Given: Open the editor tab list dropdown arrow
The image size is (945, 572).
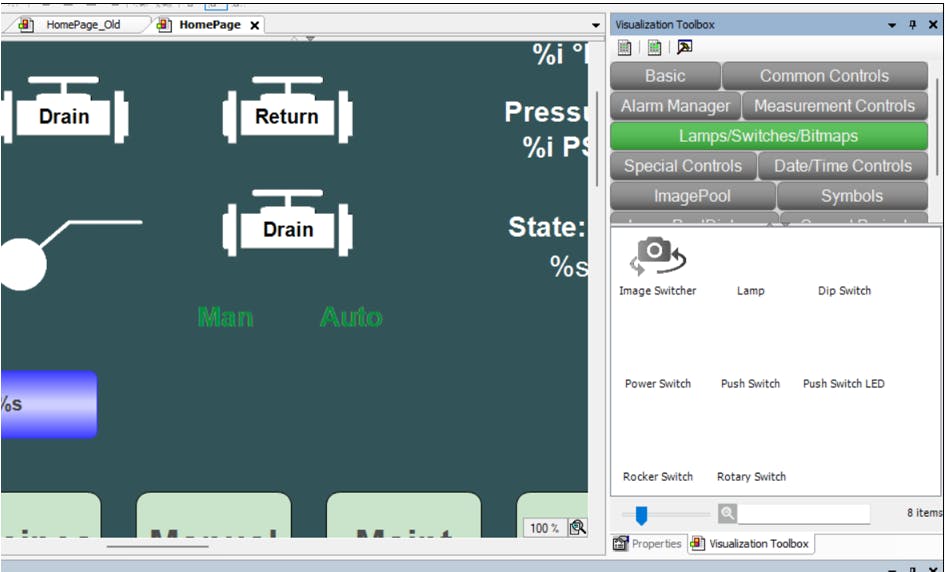Looking at the screenshot, I should click(x=596, y=25).
